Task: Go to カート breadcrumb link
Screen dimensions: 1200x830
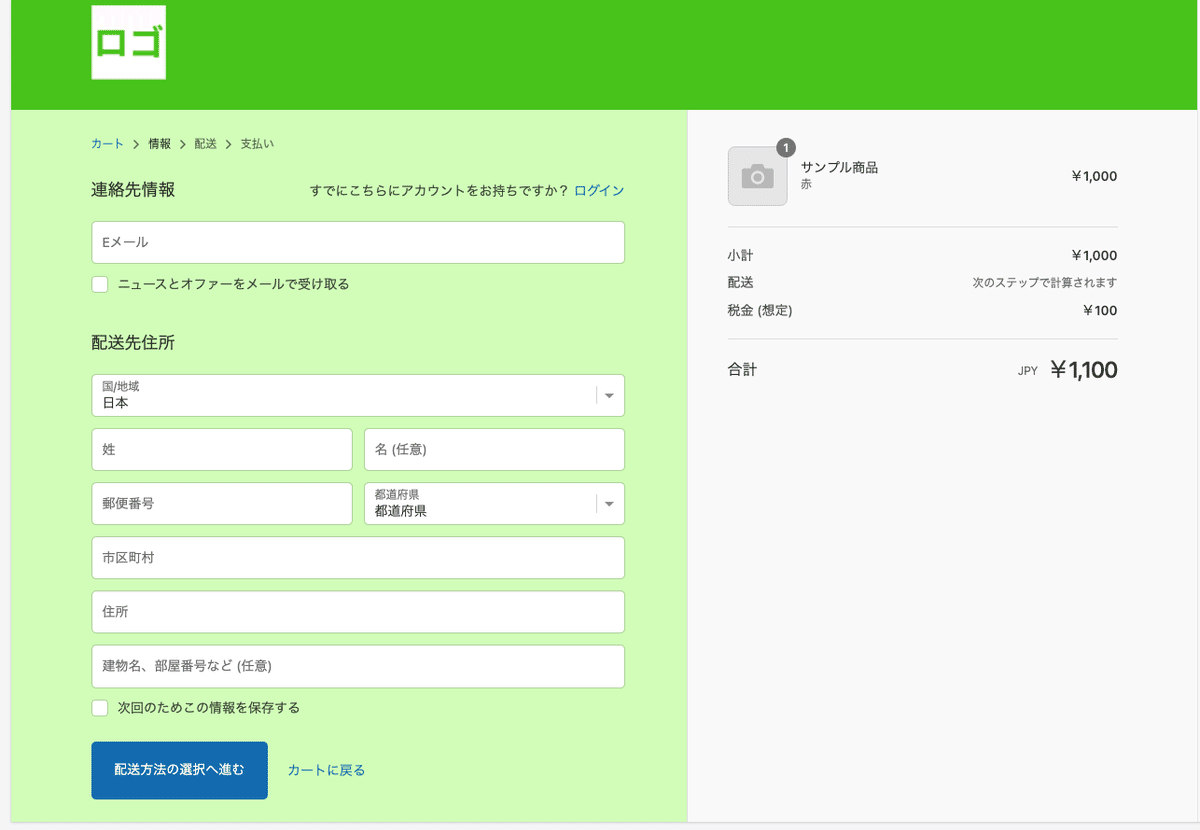Action: pyautogui.click(x=108, y=144)
